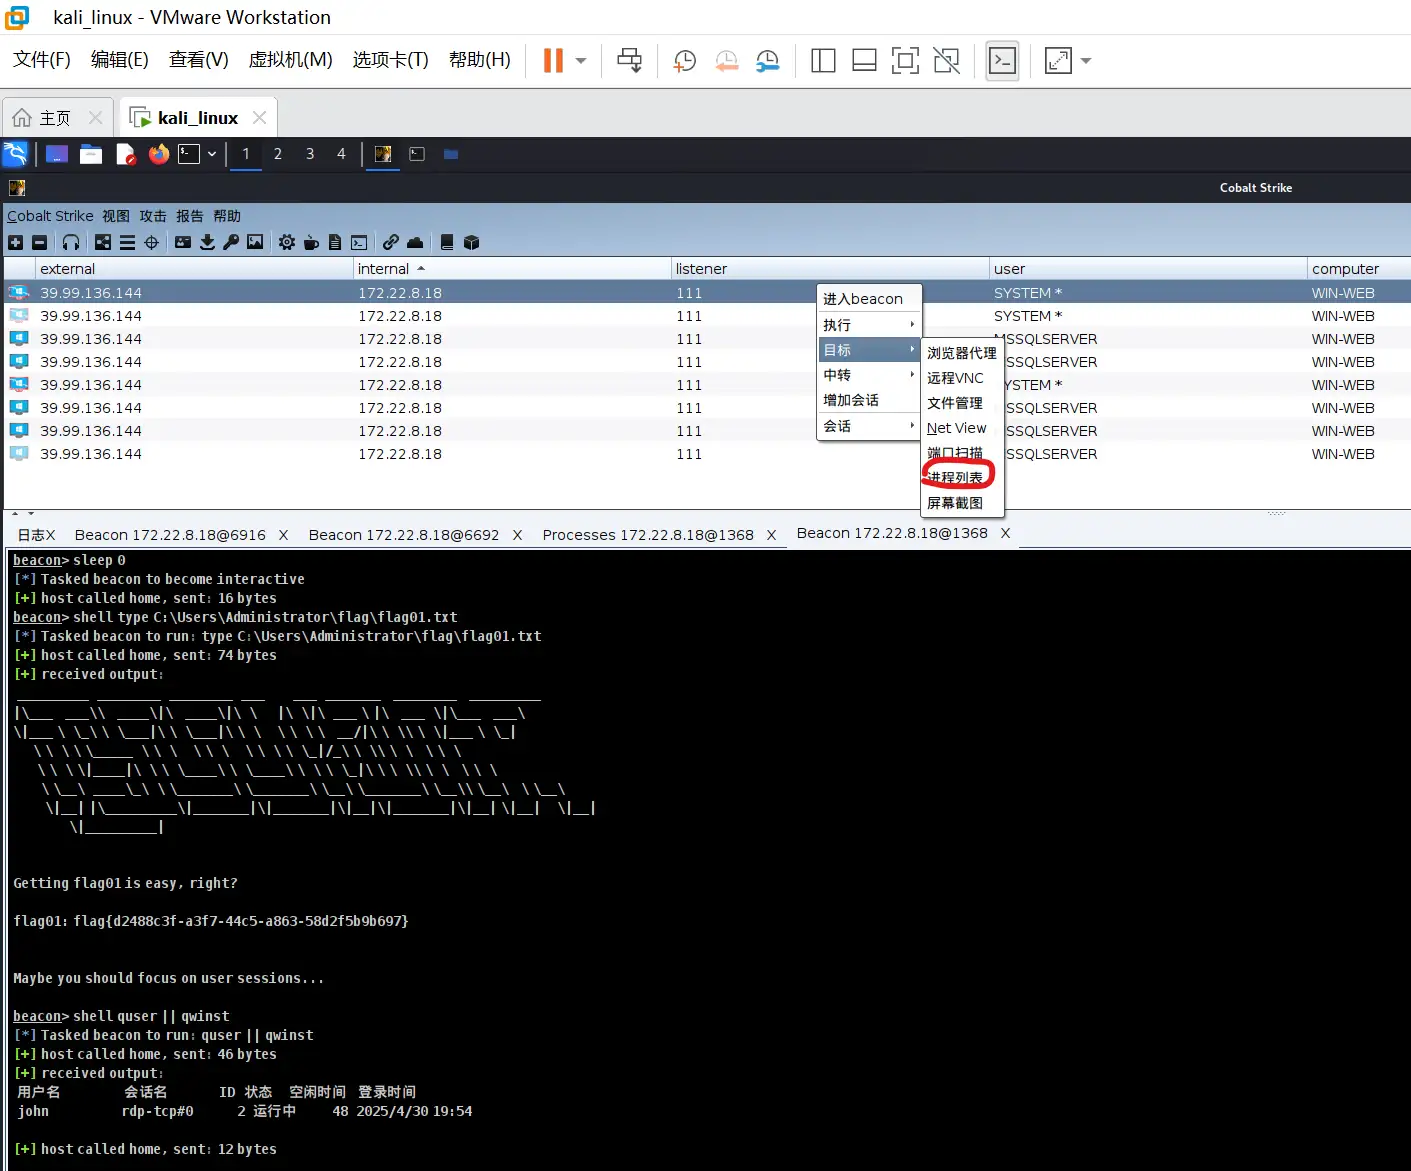Sort sessions by the user column header
1411x1171 pixels.
point(1148,268)
